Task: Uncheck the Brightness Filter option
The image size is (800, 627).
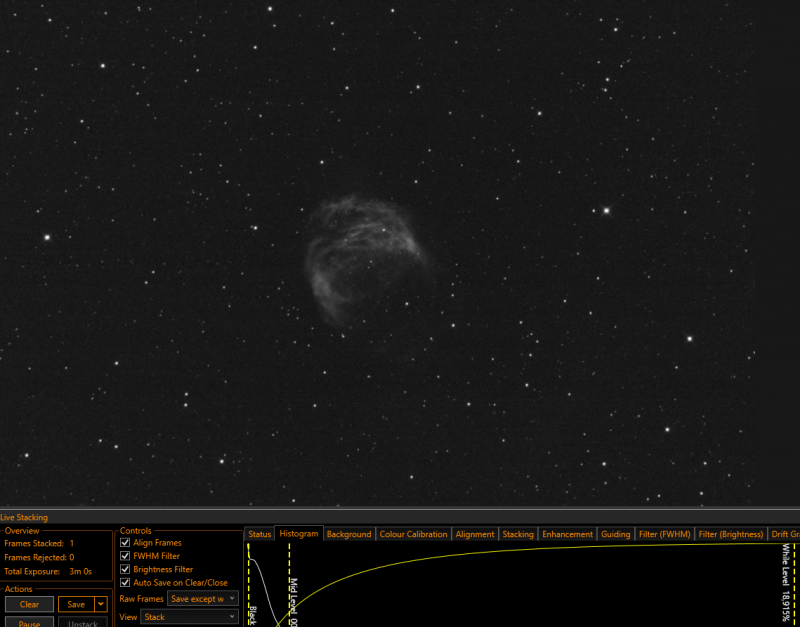Action: [x=125, y=569]
